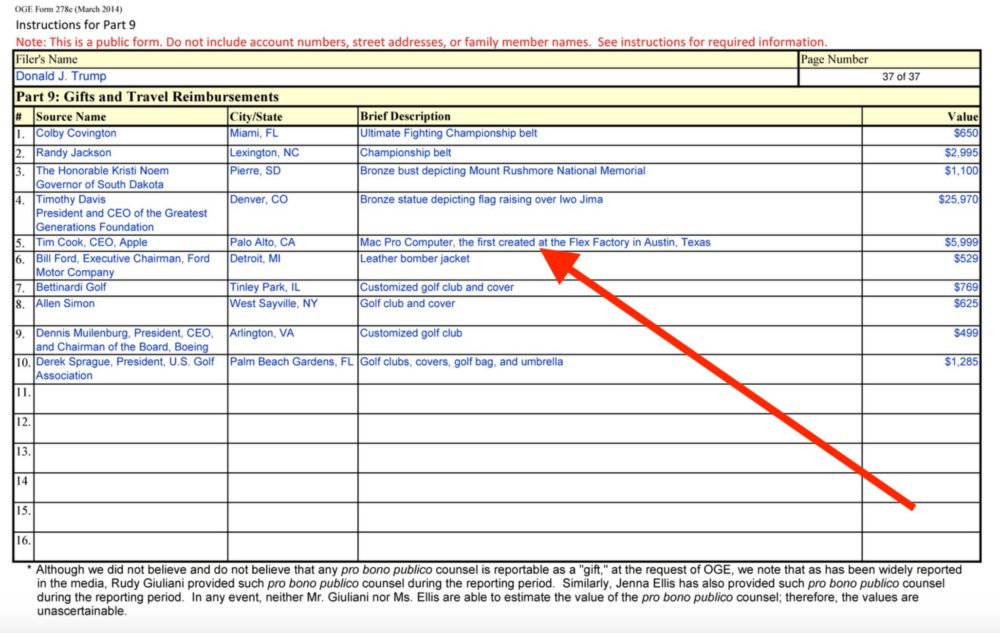Image resolution: width=1000 pixels, height=633 pixels.
Task: Click the "Arlington, VA" cell
Action: point(262,333)
